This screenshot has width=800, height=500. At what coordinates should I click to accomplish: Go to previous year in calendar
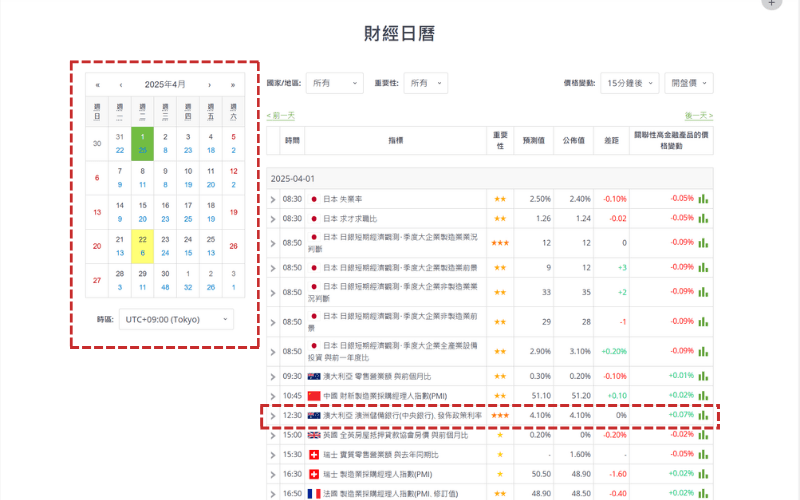pos(97,85)
